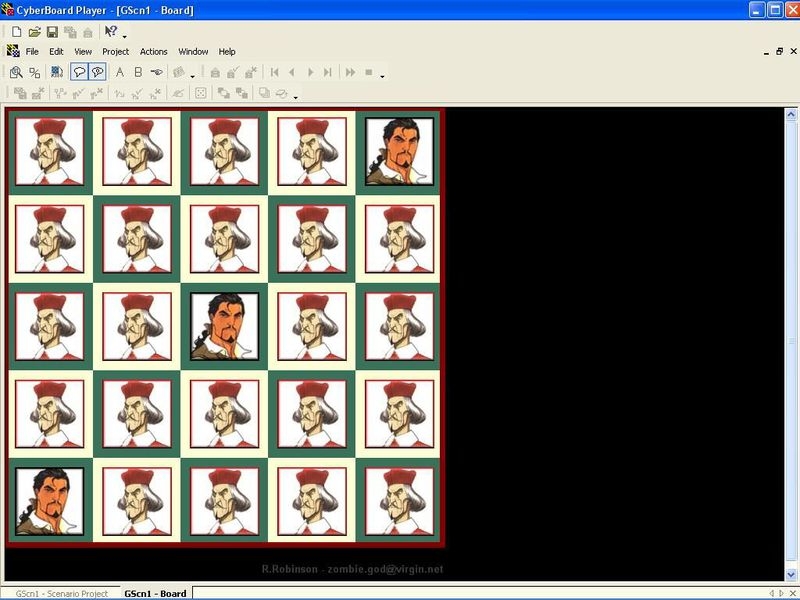Click the fast-forward playback button
The height and width of the screenshot is (600, 800).
(x=351, y=72)
